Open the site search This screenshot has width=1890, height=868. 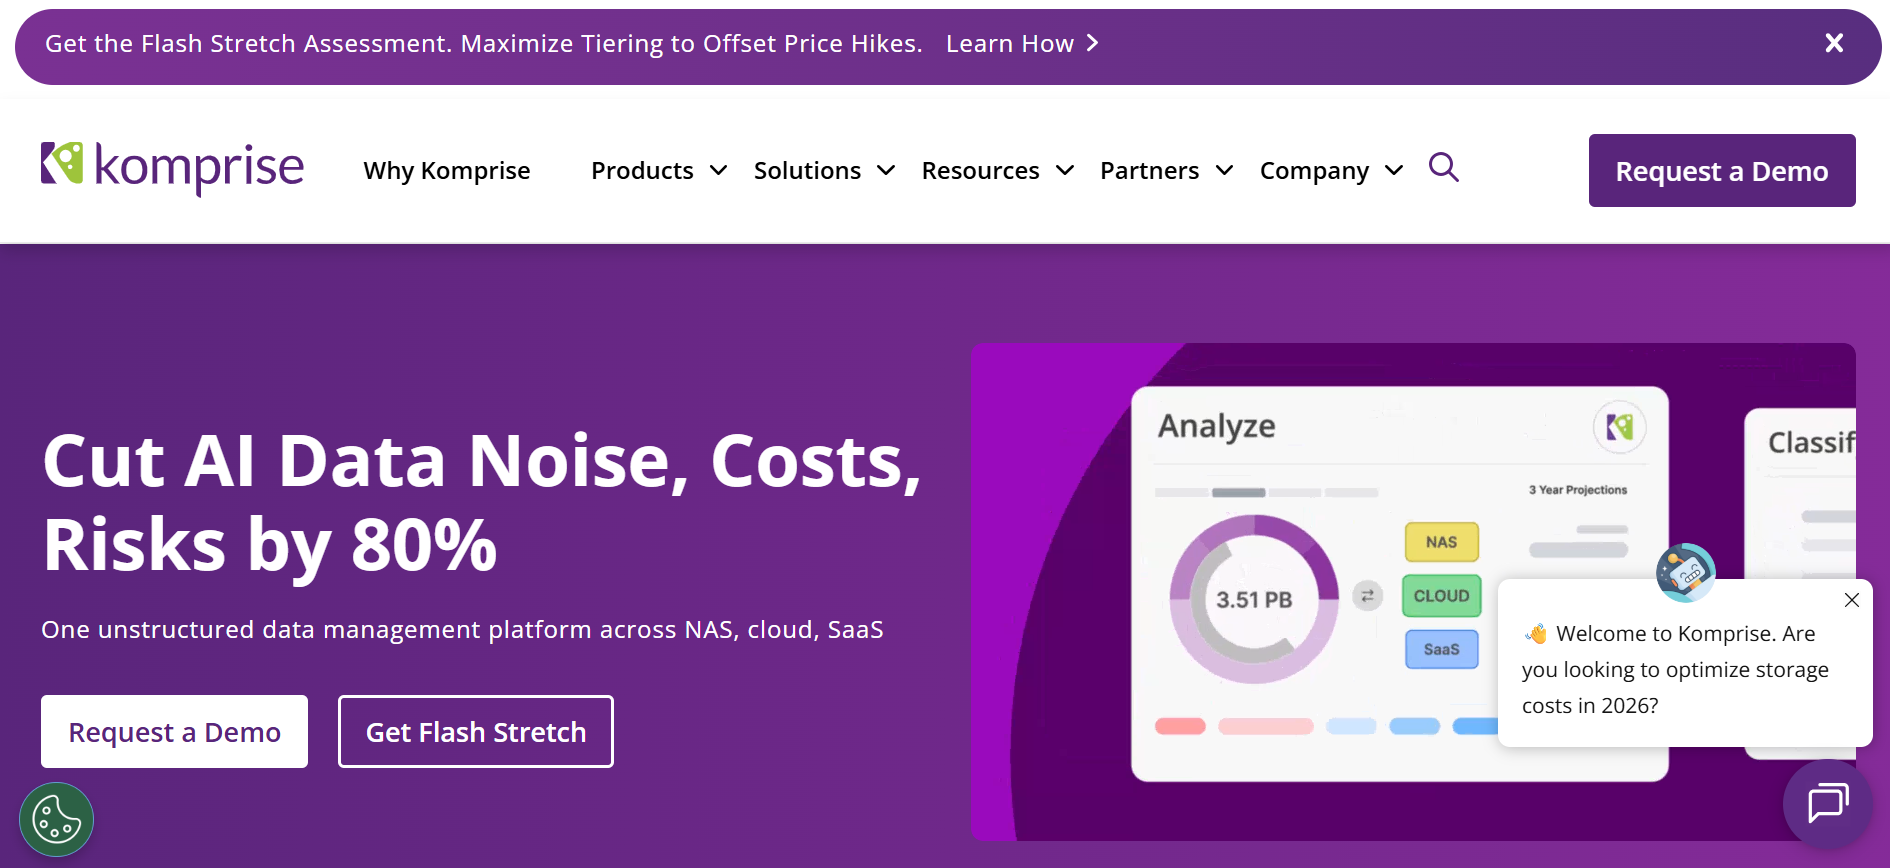tap(1443, 168)
